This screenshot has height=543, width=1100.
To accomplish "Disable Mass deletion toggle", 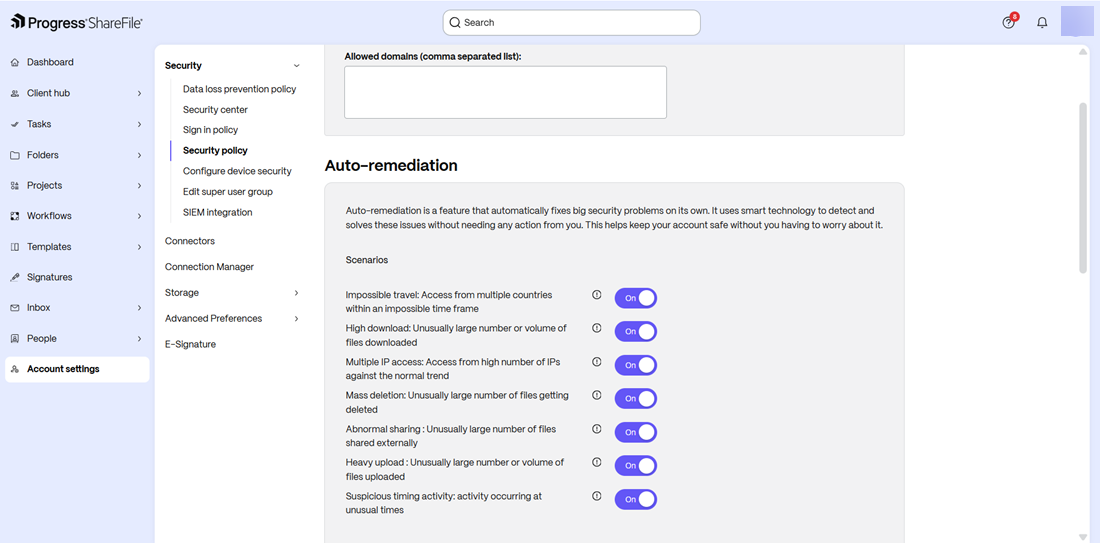I will pyautogui.click(x=636, y=398).
